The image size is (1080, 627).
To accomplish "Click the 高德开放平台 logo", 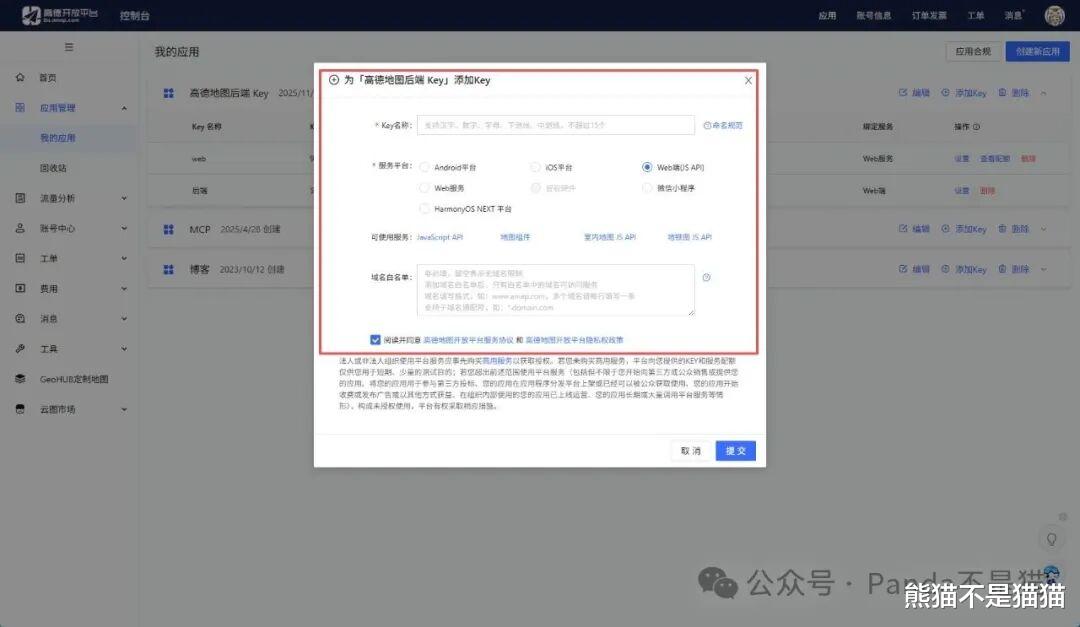I will tap(60, 15).
